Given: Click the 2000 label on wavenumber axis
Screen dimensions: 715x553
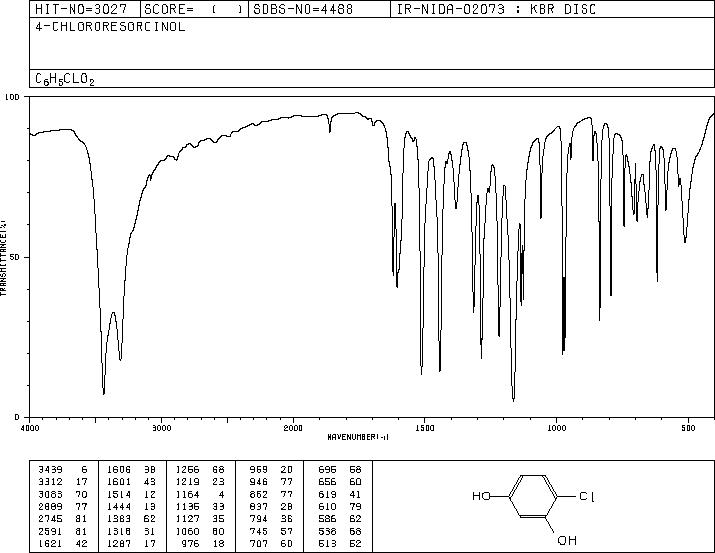Looking at the screenshot, I should click(293, 428).
